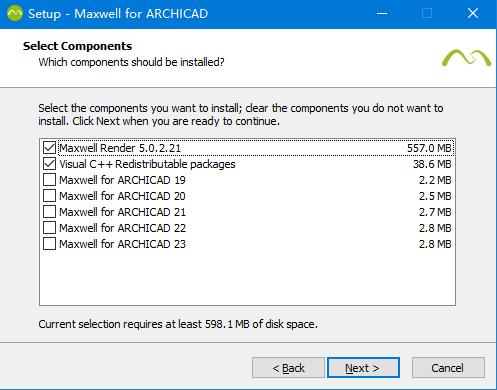The image size is (497, 390).
Task: Uncheck Visual C++ Redistributable packages
Action: pos(49,164)
